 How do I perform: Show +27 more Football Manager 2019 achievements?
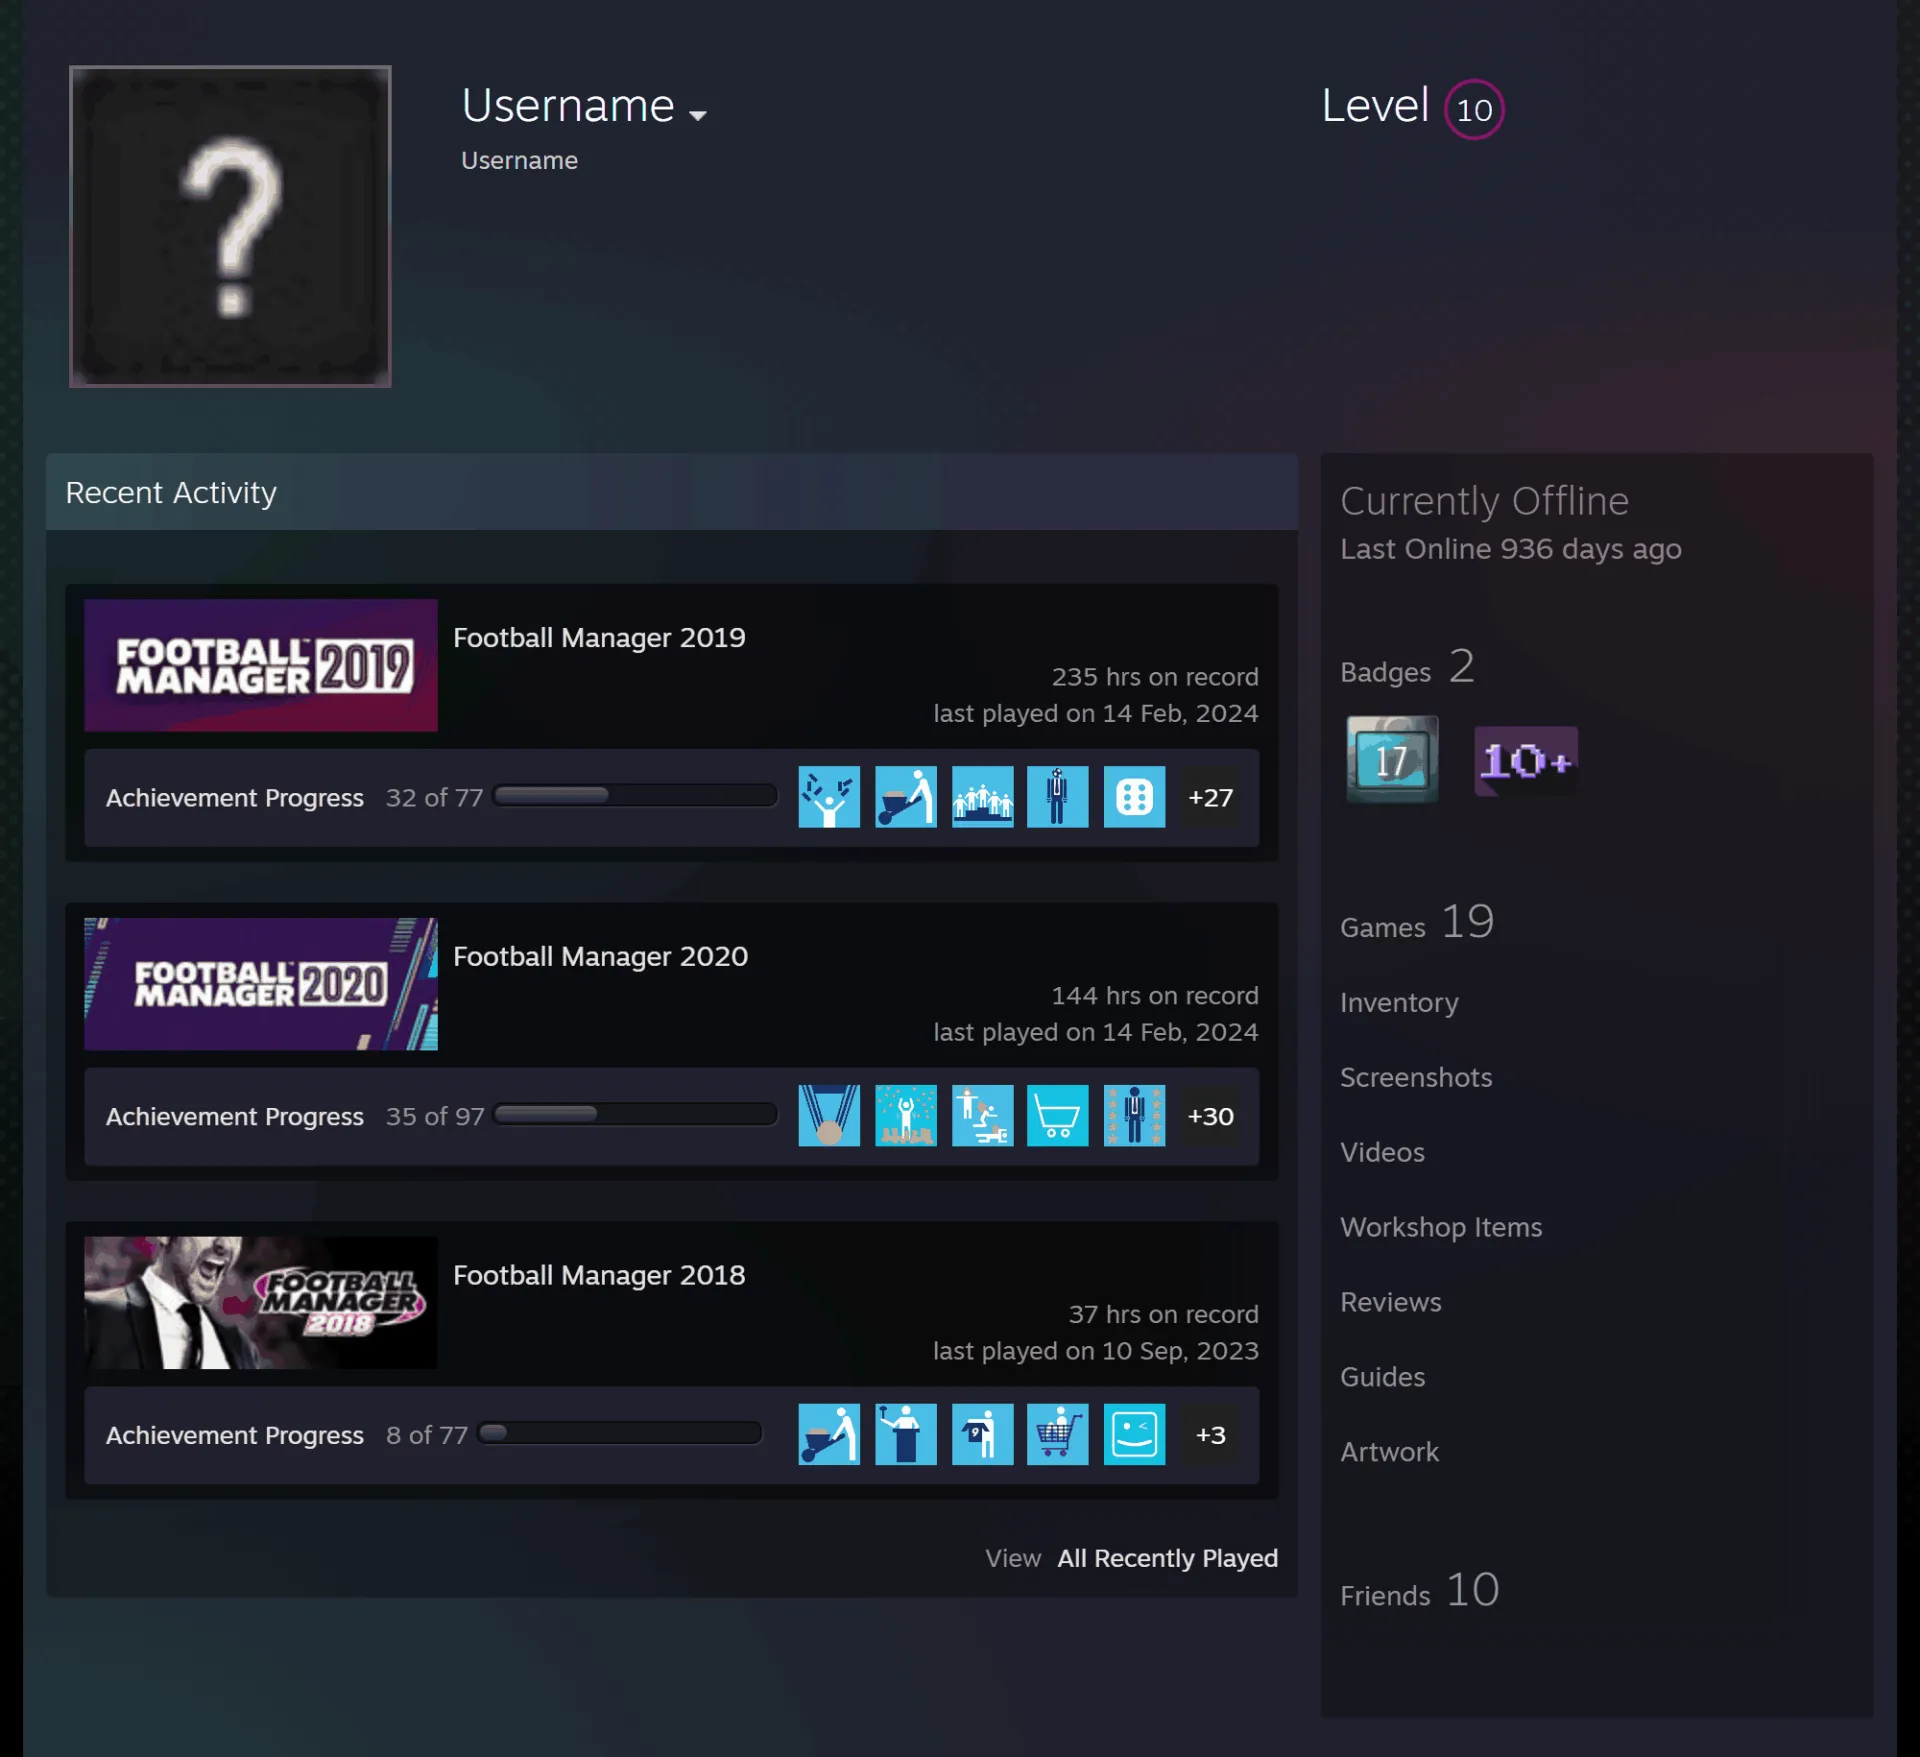click(1210, 797)
